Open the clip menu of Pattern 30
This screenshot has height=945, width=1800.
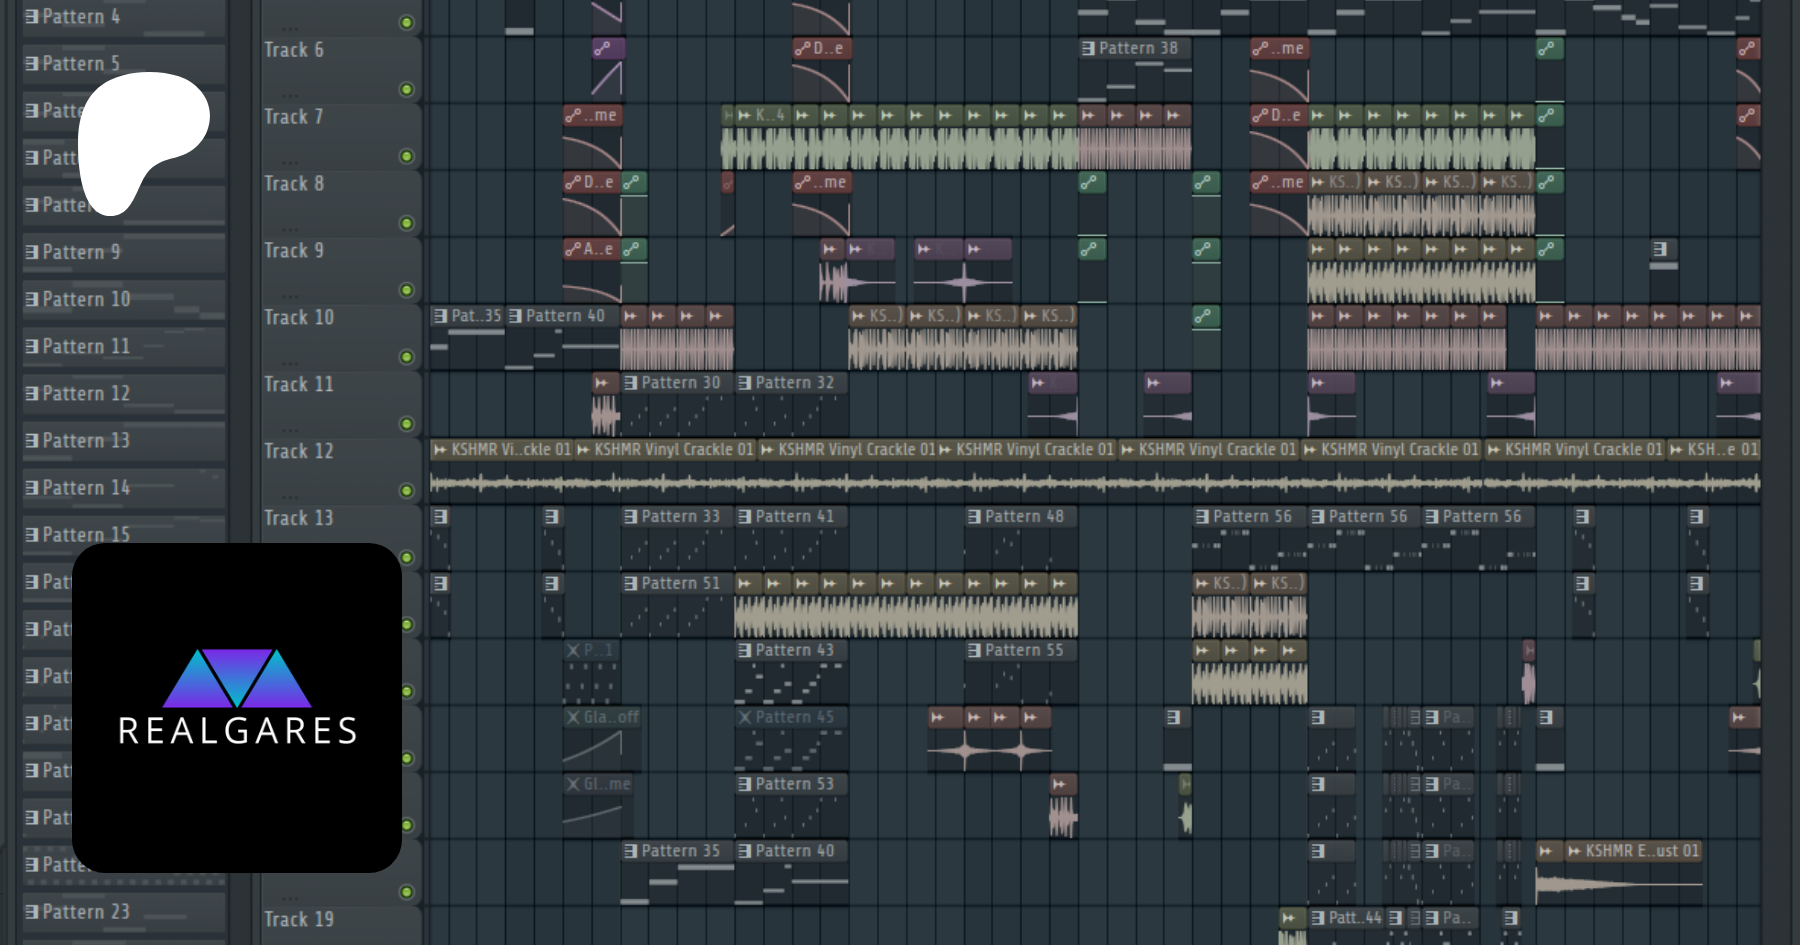pos(631,383)
